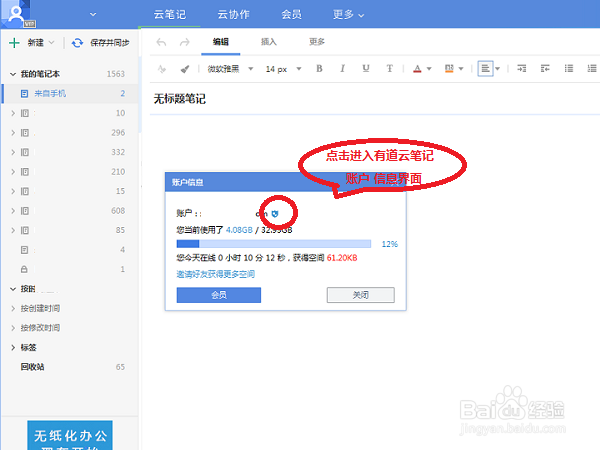Click the green plus 新建 icon

click(14, 42)
